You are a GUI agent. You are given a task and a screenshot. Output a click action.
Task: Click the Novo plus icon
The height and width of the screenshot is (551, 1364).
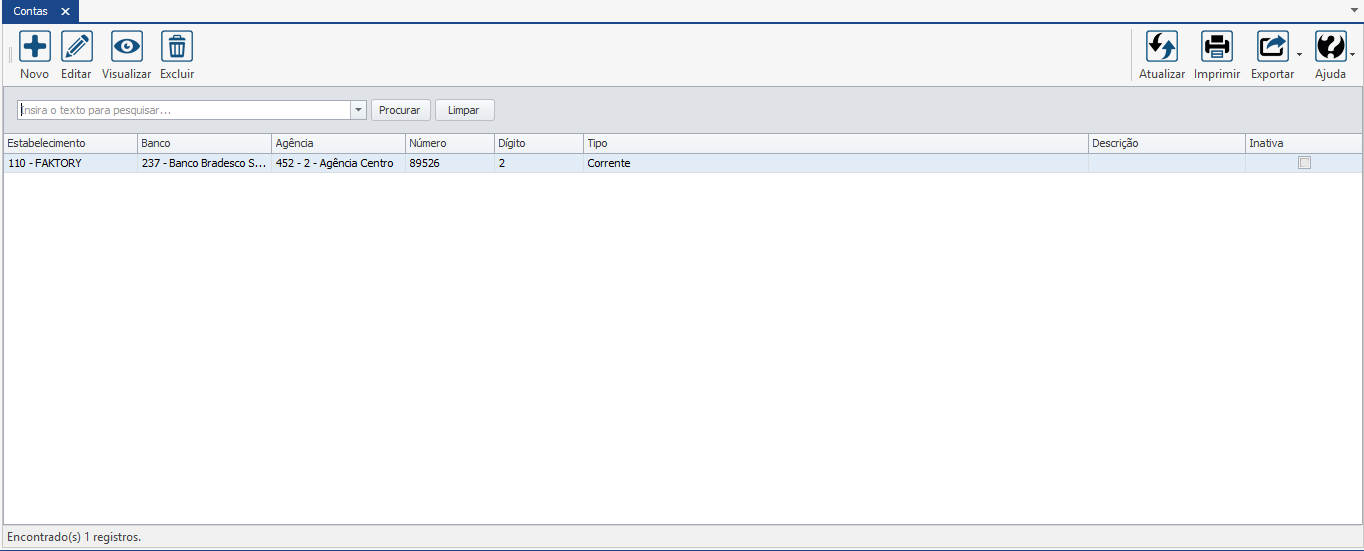[x=35, y=47]
